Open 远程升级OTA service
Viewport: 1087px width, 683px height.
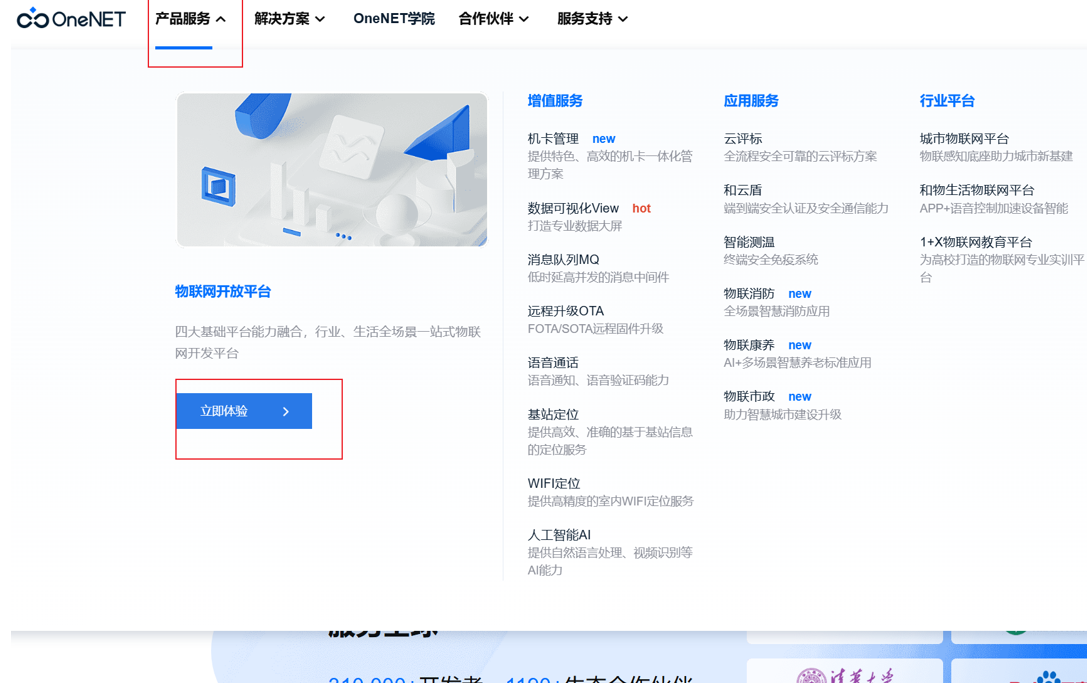click(566, 311)
